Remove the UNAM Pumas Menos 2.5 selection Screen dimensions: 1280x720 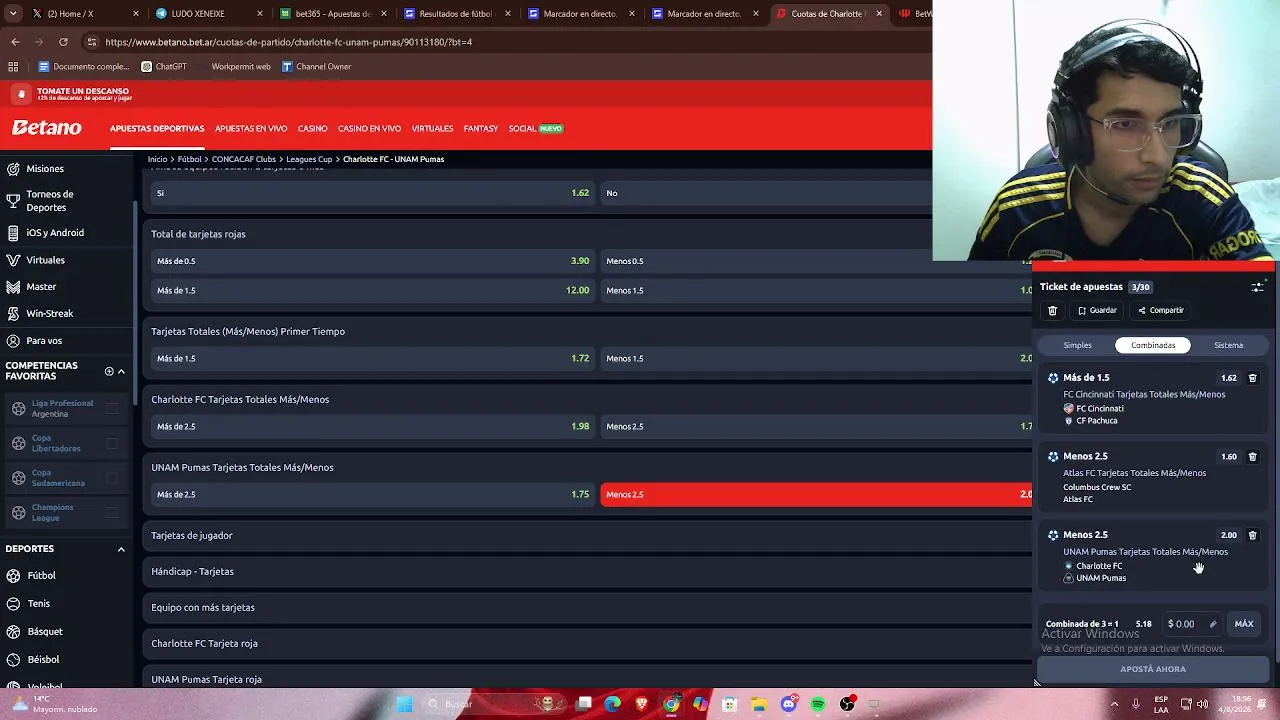[x=1252, y=535]
